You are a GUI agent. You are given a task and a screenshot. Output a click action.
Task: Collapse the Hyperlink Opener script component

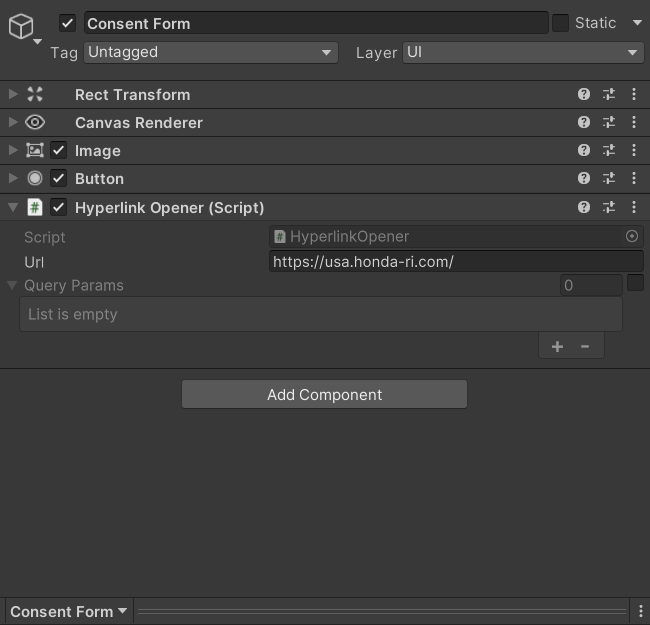tap(13, 207)
